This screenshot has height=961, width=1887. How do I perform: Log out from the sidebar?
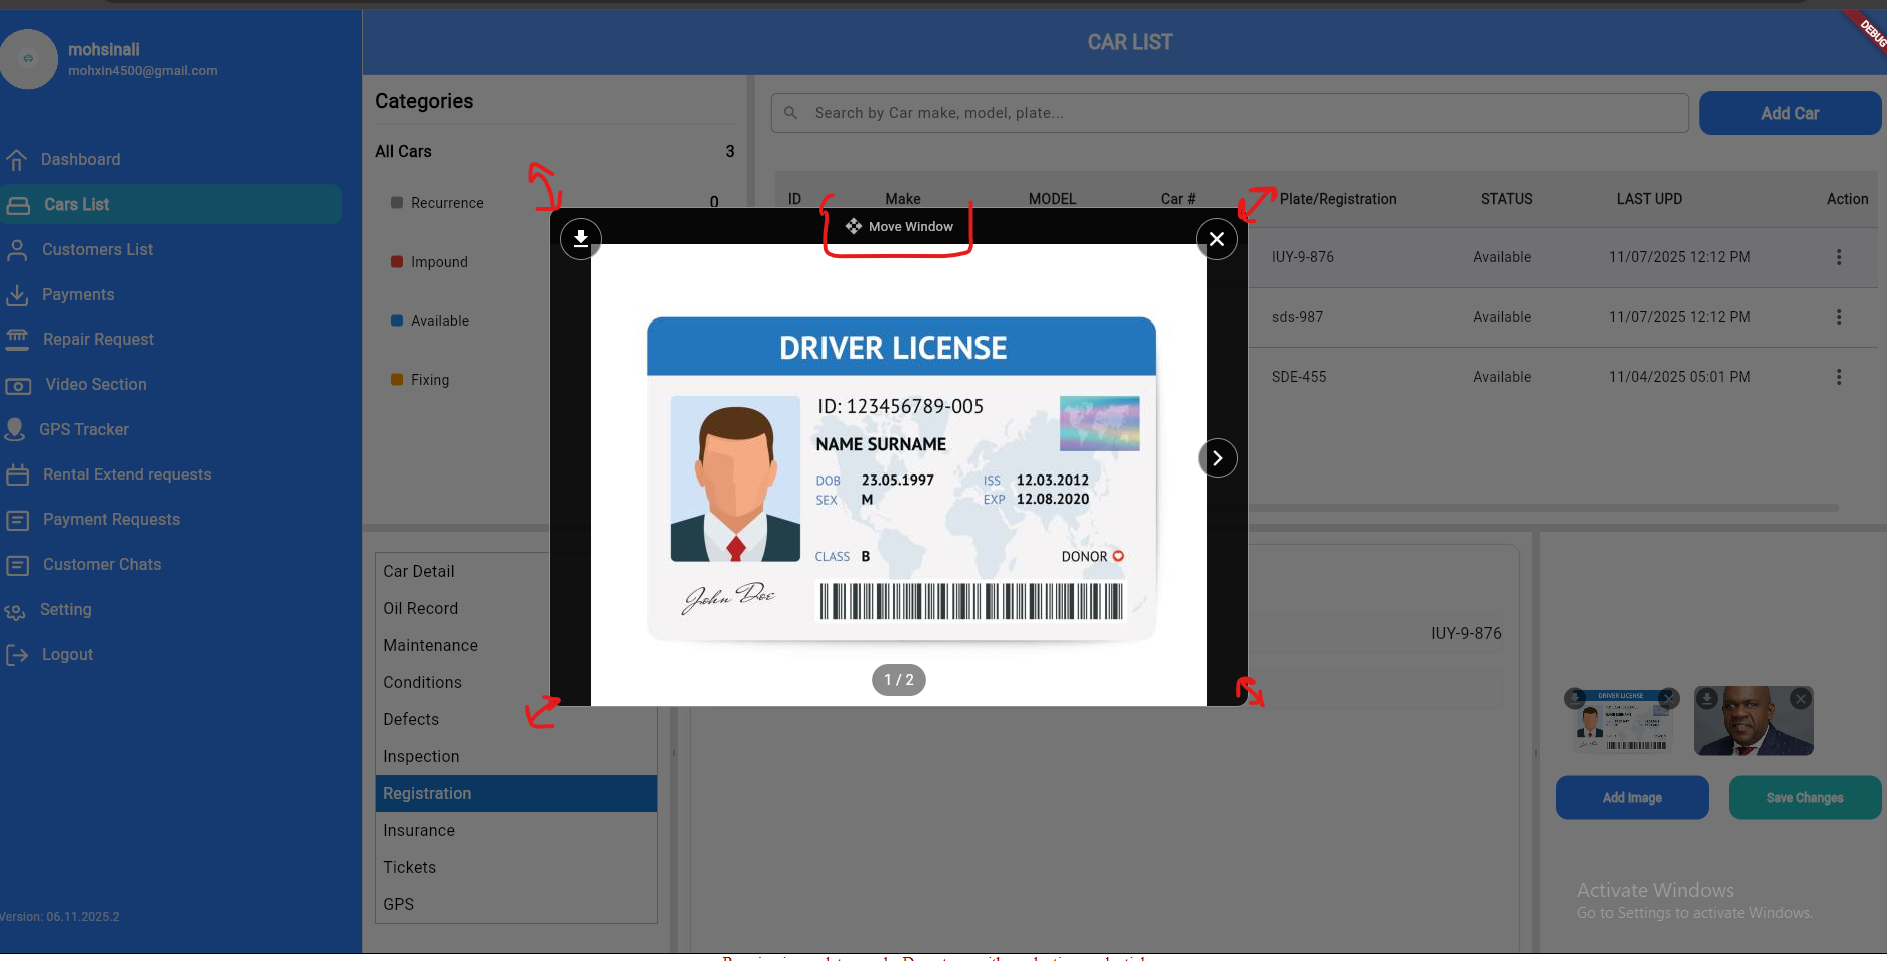(67, 655)
